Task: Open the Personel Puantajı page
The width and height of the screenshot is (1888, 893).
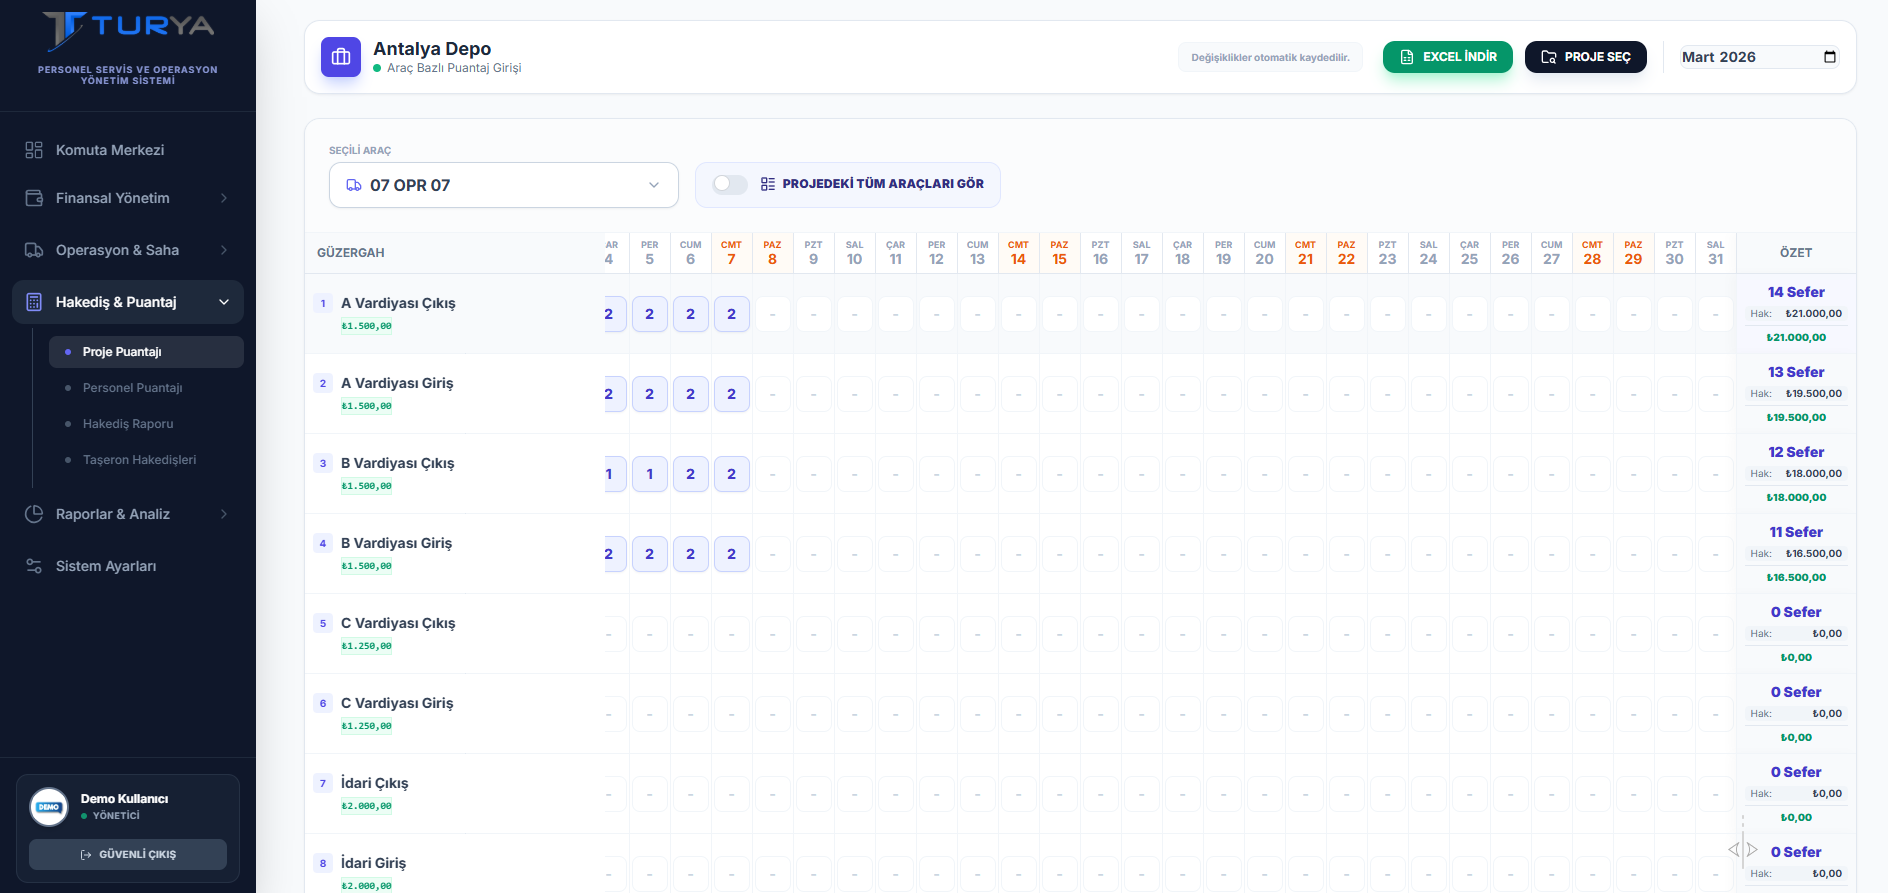Action: click(x=132, y=388)
